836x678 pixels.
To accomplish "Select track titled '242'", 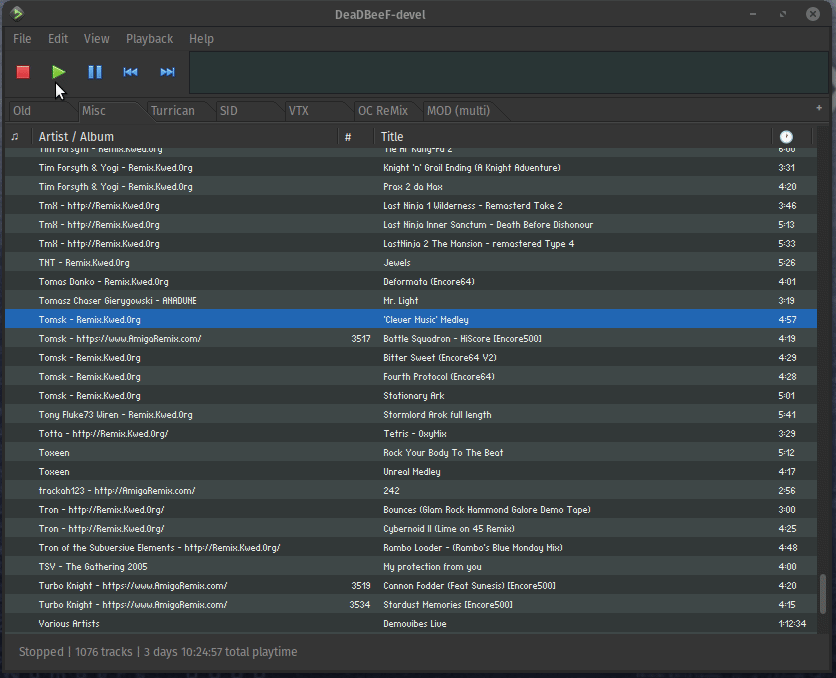I will (x=411, y=490).
